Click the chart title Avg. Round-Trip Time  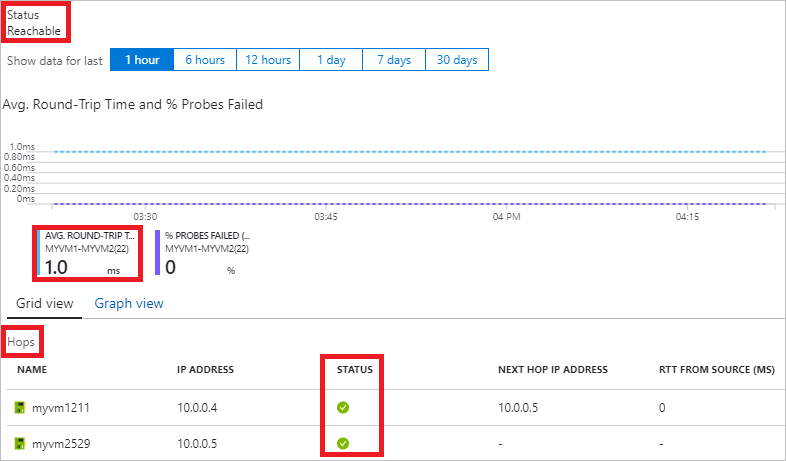click(x=133, y=104)
